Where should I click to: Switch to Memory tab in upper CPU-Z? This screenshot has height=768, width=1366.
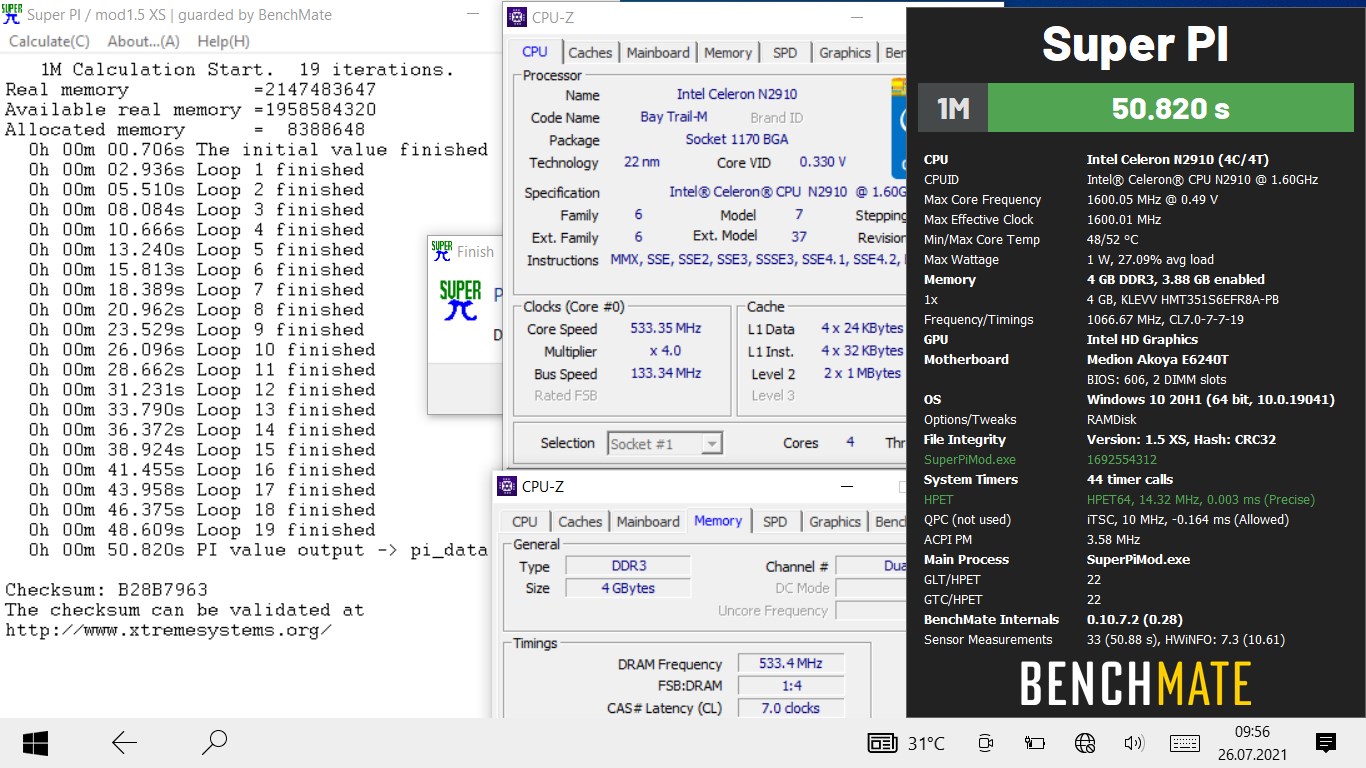coord(727,53)
